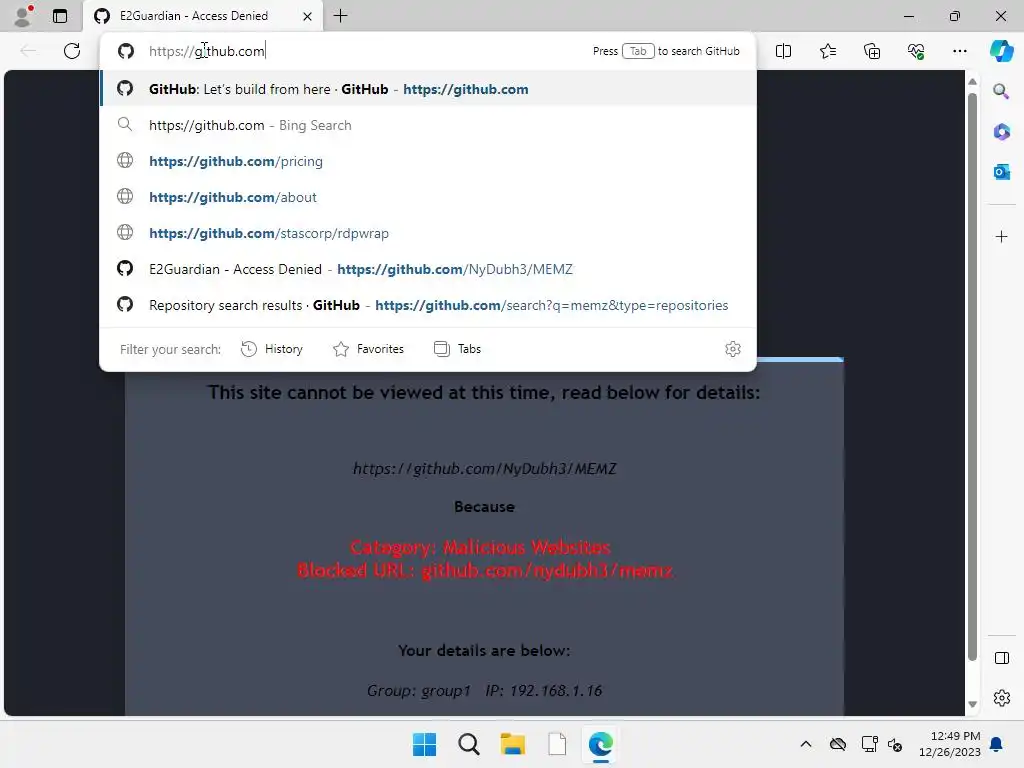Open the Windows Start menu
This screenshot has height=768, width=1024.
424,744
